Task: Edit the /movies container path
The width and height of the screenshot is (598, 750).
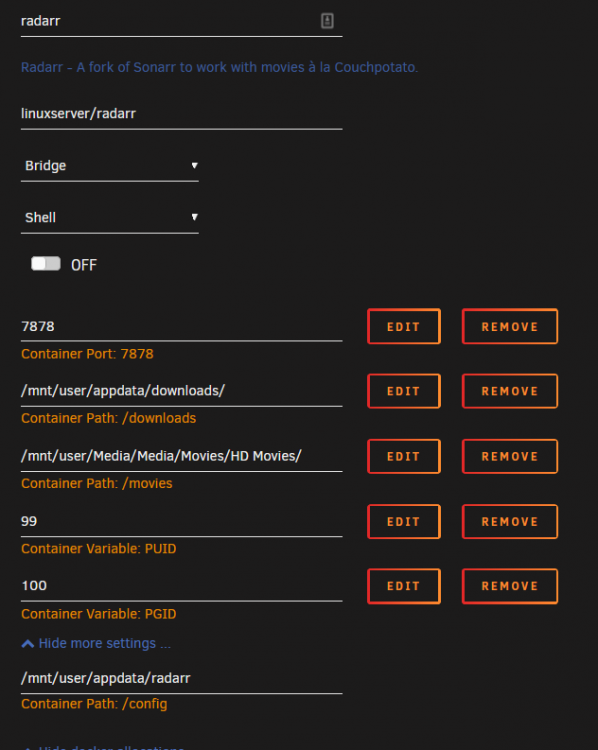Action: click(x=404, y=456)
